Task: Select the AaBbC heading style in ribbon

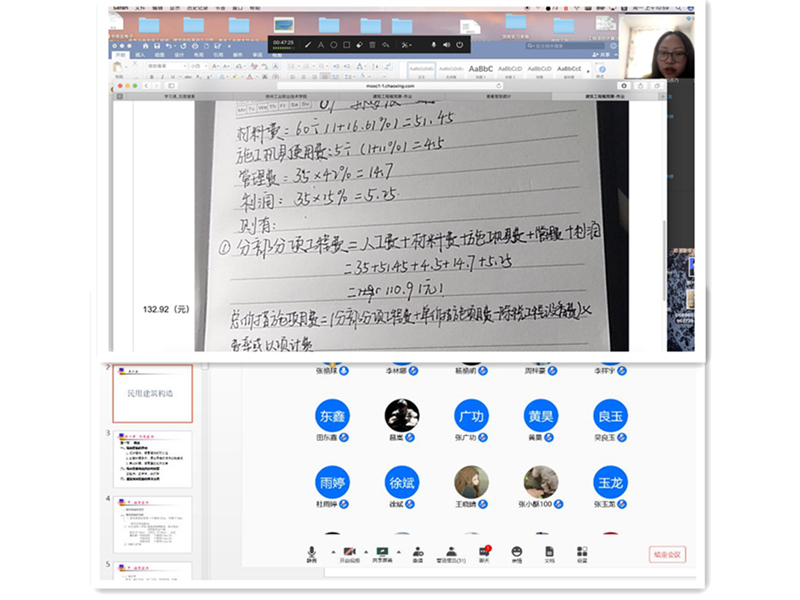Action: 481,69
